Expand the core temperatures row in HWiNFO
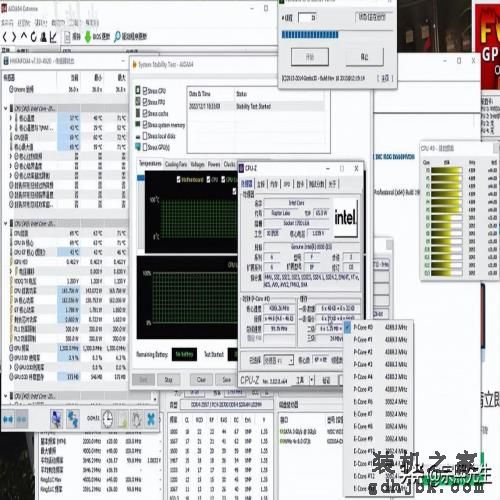This screenshot has height=500, width=500. pyautogui.click(x=11, y=118)
